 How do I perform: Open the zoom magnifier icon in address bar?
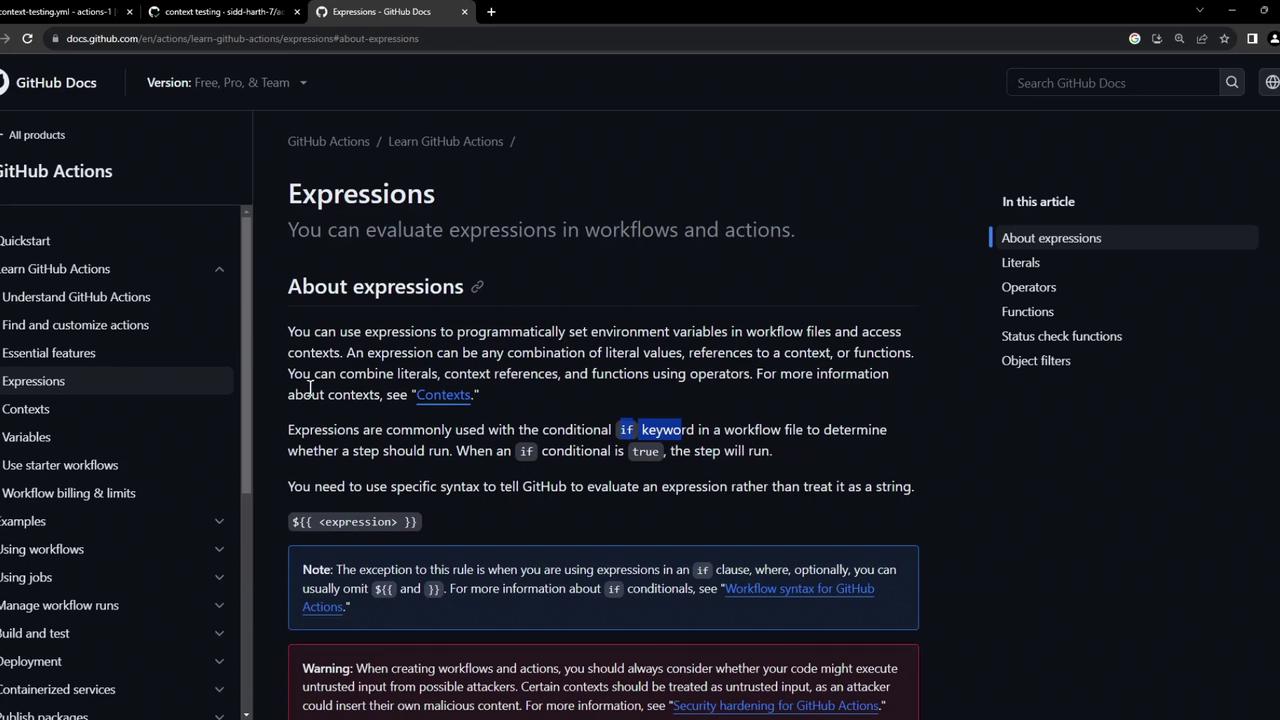point(1179,39)
